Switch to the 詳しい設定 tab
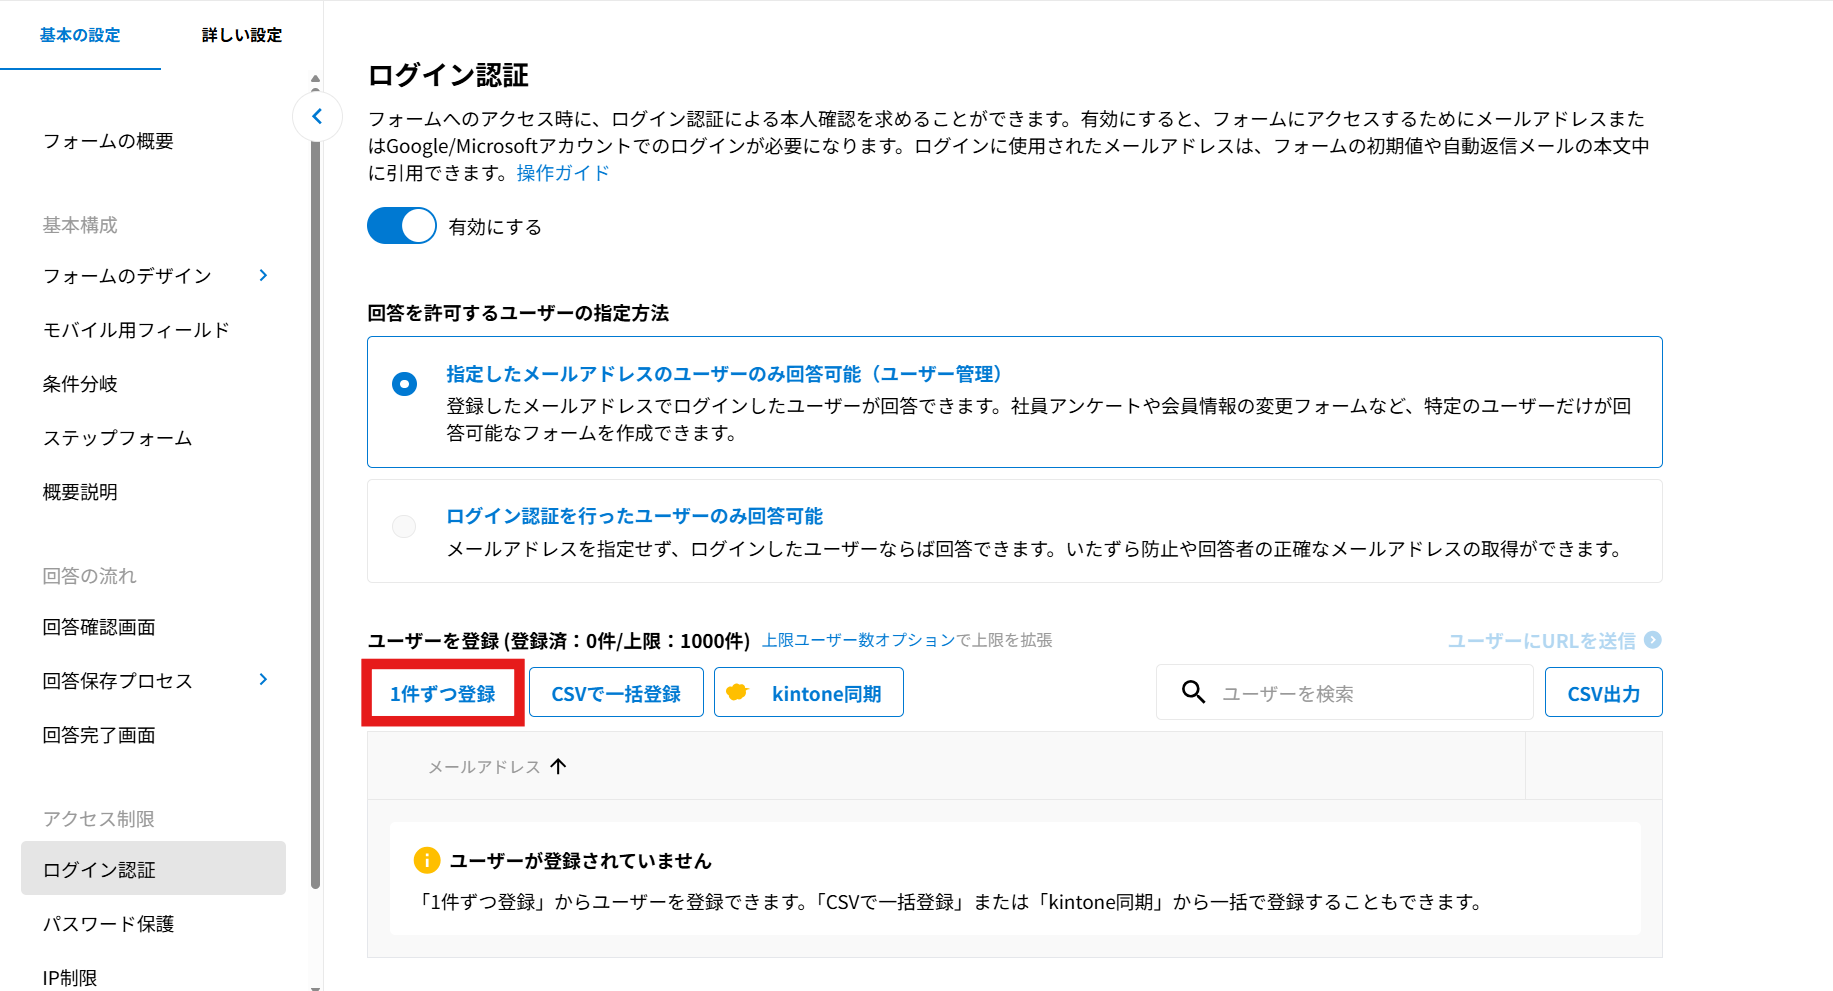1833x991 pixels. coord(241,35)
